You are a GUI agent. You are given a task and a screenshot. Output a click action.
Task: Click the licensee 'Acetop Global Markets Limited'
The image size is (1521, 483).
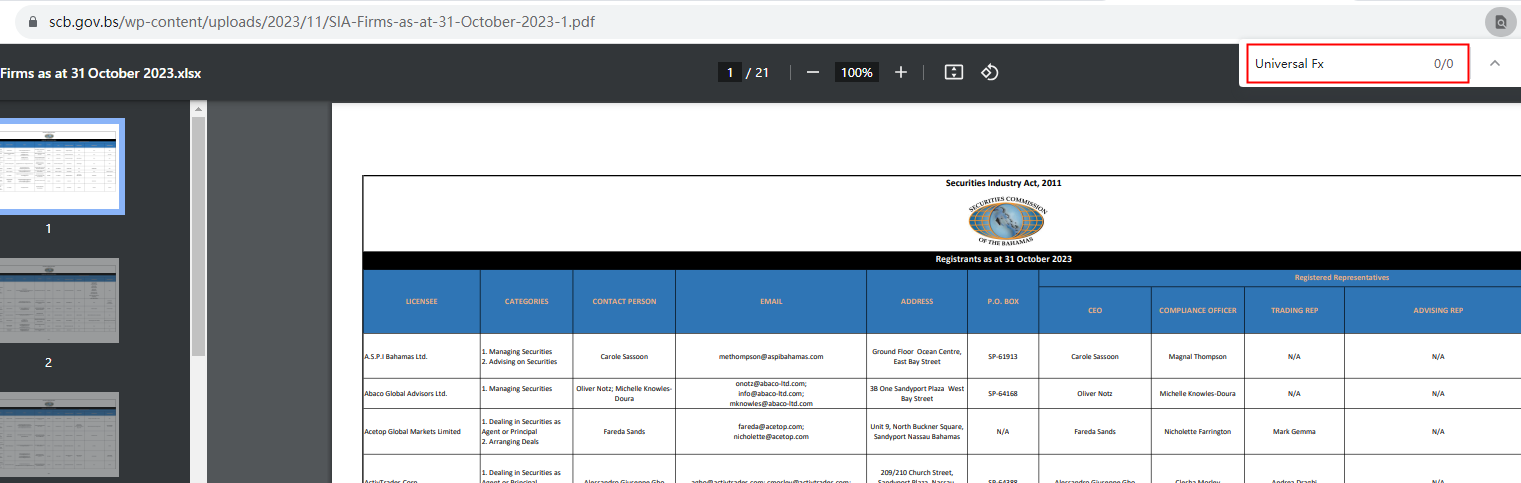[412, 431]
